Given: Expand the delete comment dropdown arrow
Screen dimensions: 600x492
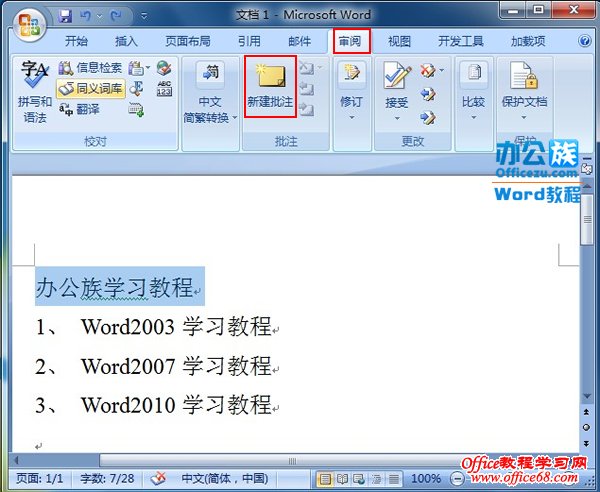Looking at the screenshot, I should [x=320, y=68].
